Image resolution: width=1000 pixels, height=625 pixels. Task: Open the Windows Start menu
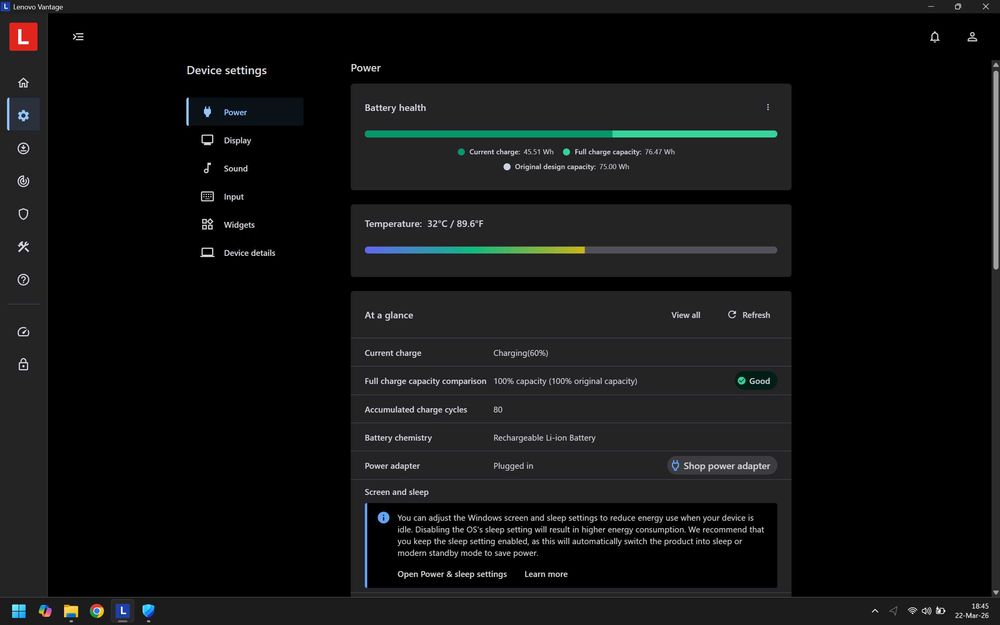19,611
